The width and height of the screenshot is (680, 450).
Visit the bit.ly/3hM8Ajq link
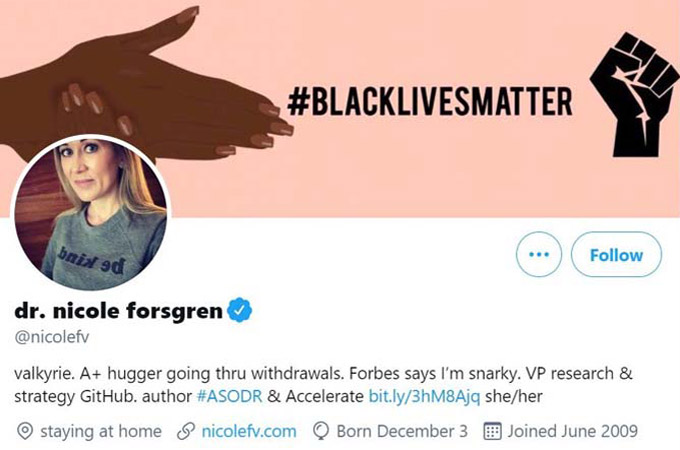[x=424, y=396]
